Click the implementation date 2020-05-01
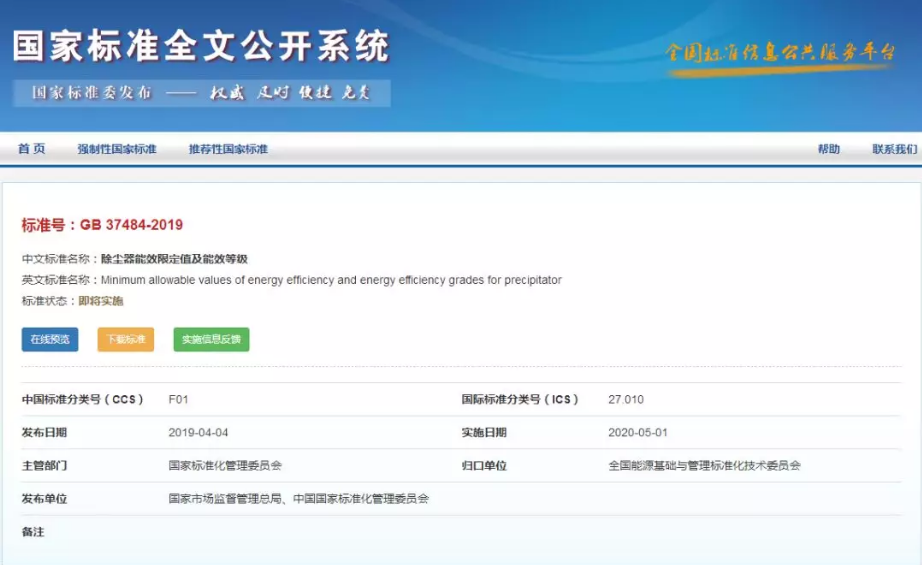 pos(637,433)
